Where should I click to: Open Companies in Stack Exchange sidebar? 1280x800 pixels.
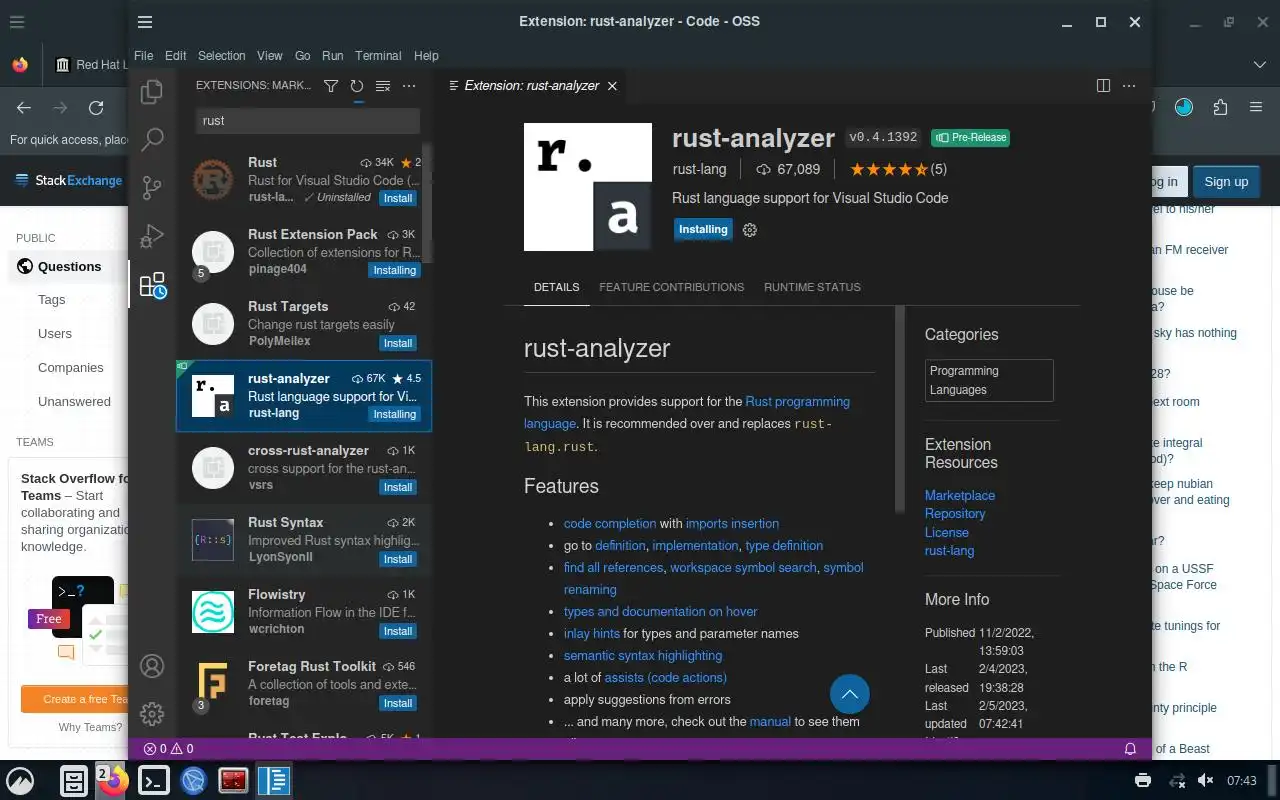[x=70, y=367]
